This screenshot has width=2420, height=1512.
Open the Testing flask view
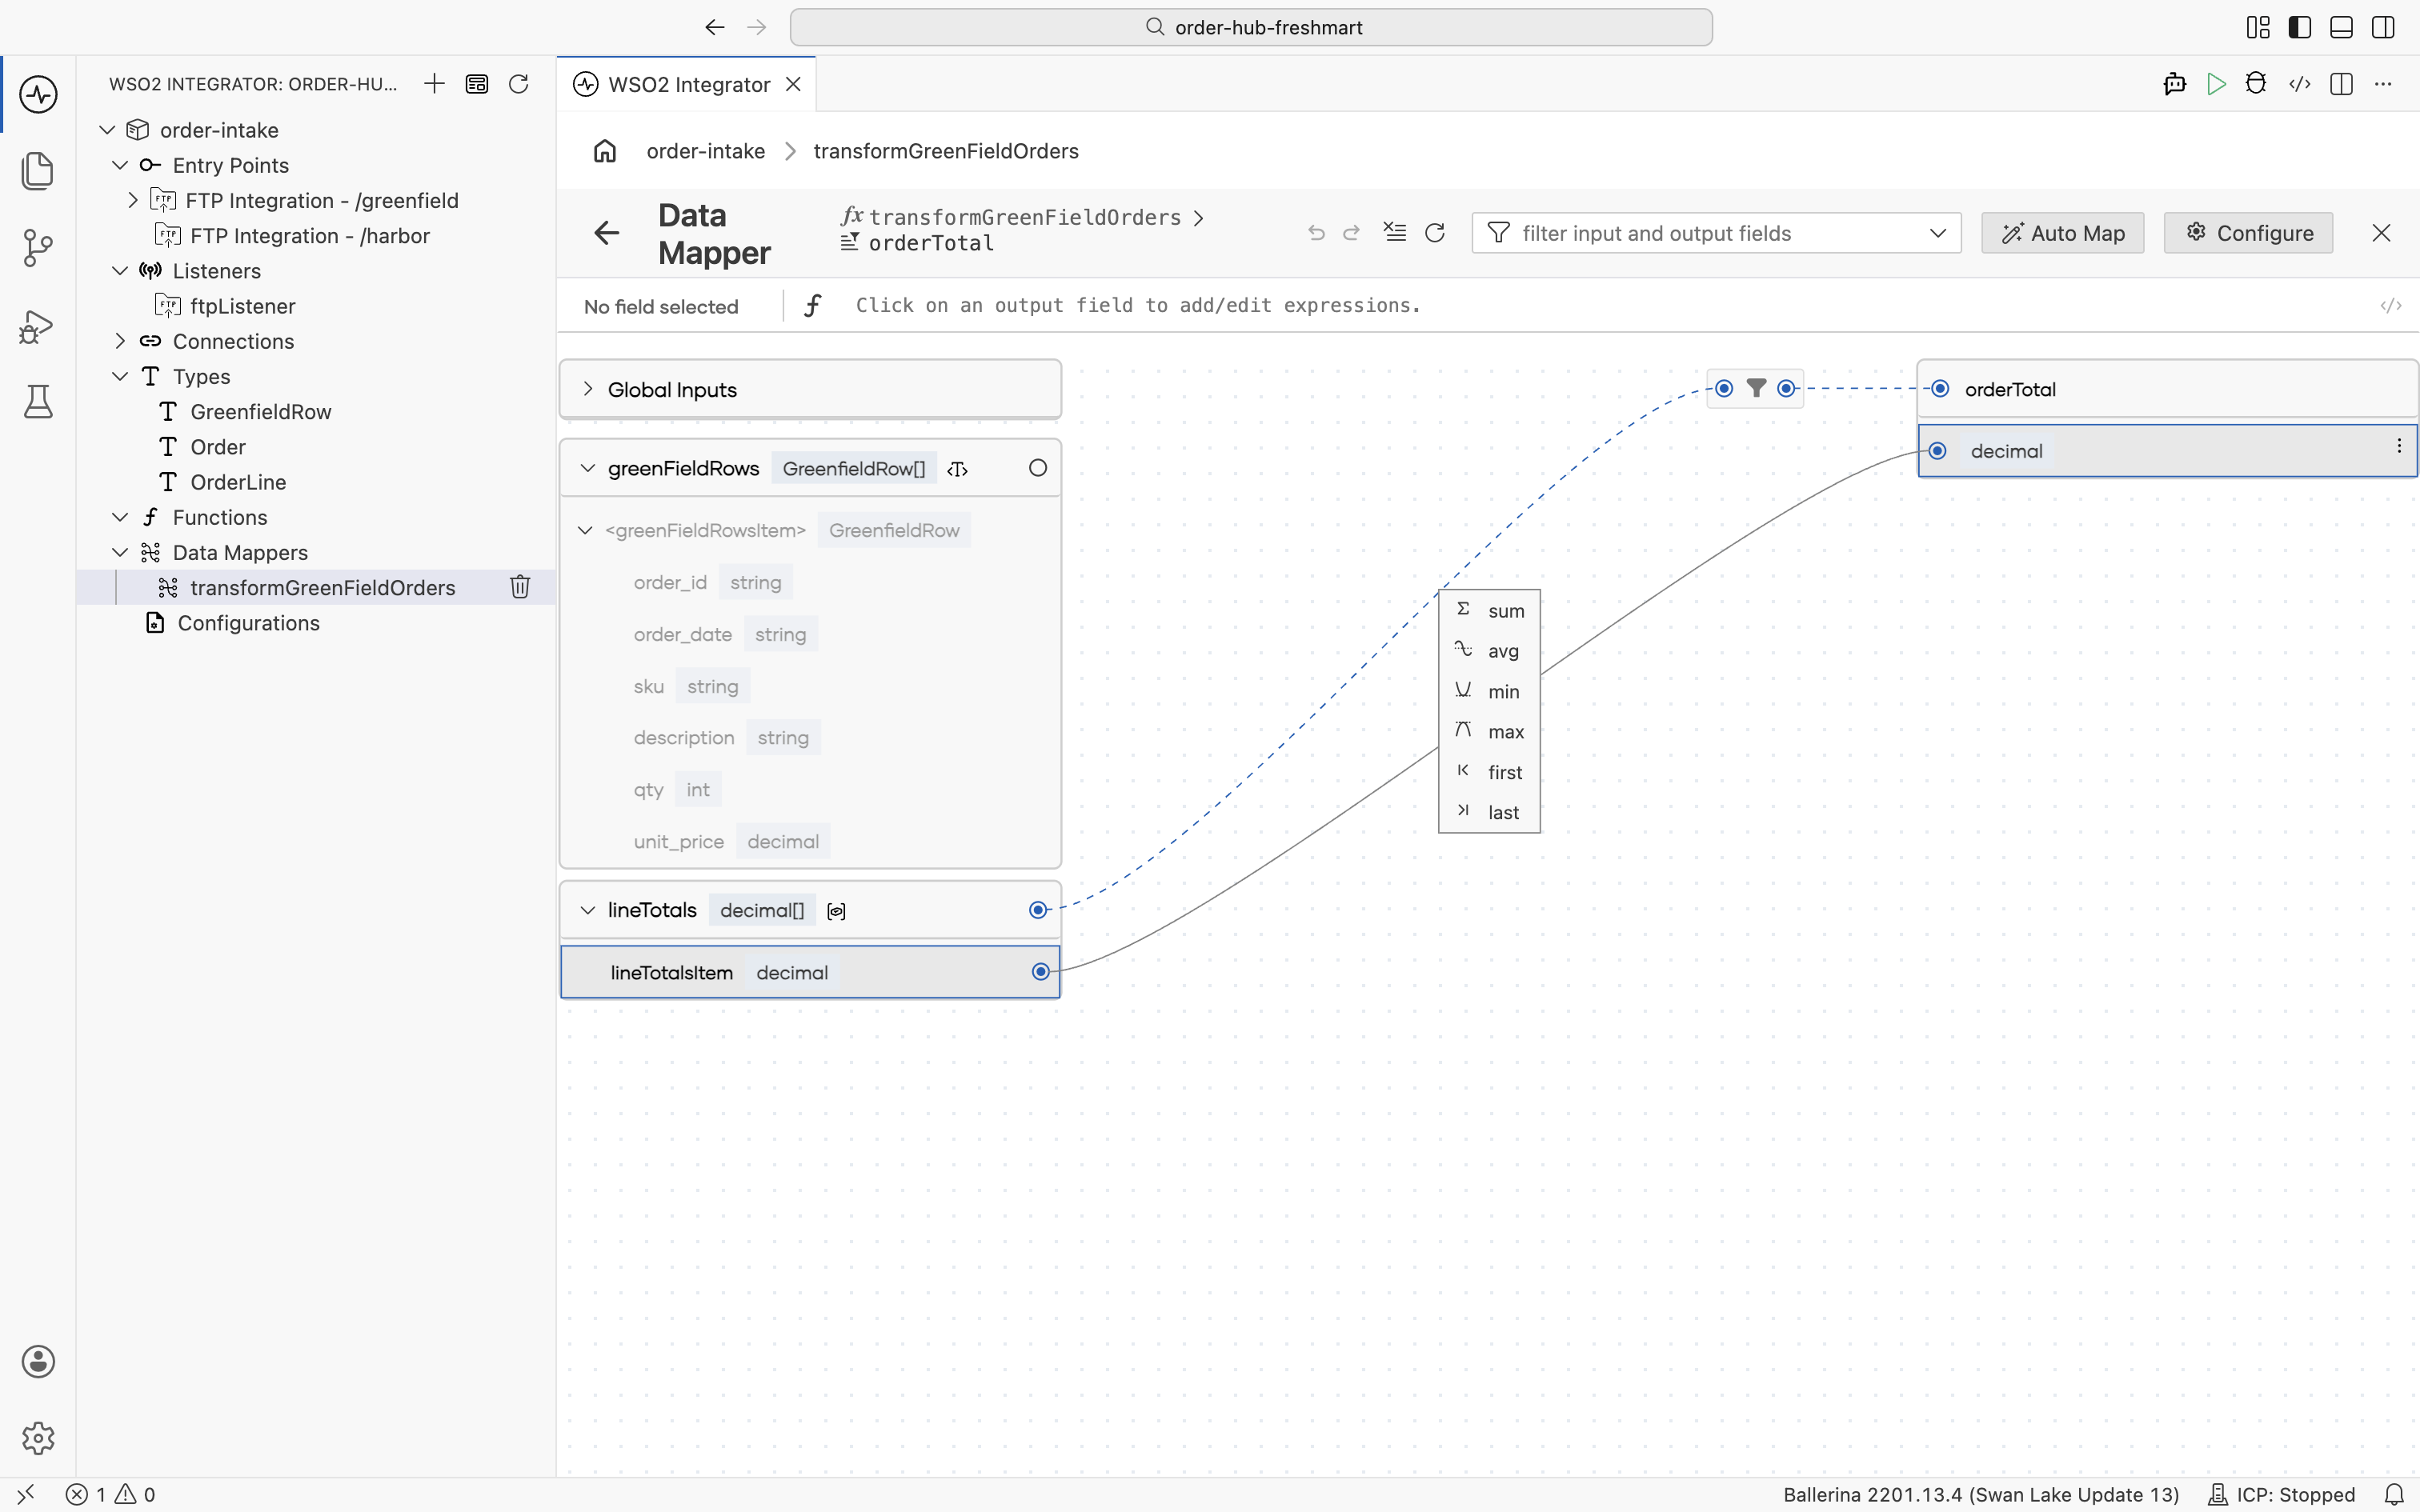pyautogui.click(x=38, y=401)
